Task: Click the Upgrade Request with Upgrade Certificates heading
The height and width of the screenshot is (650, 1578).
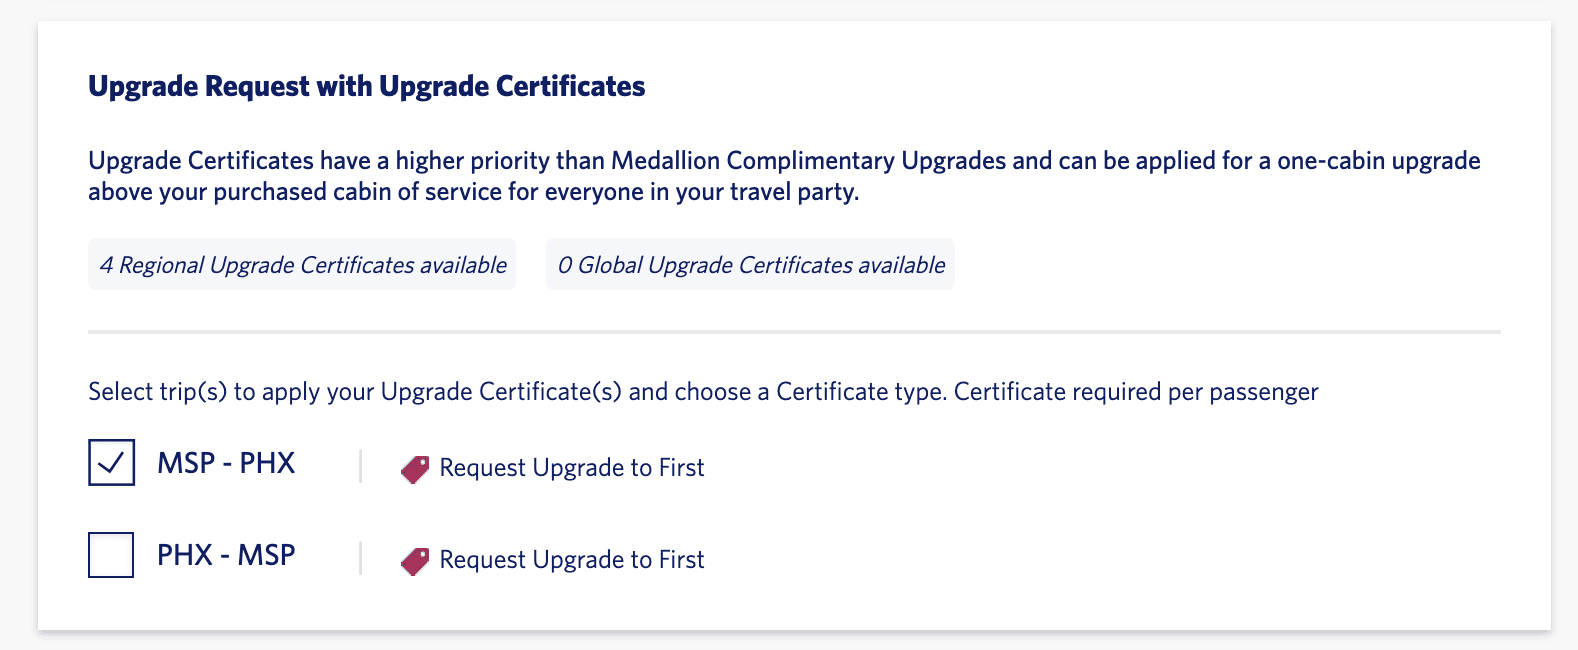Action: pos(367,86)
